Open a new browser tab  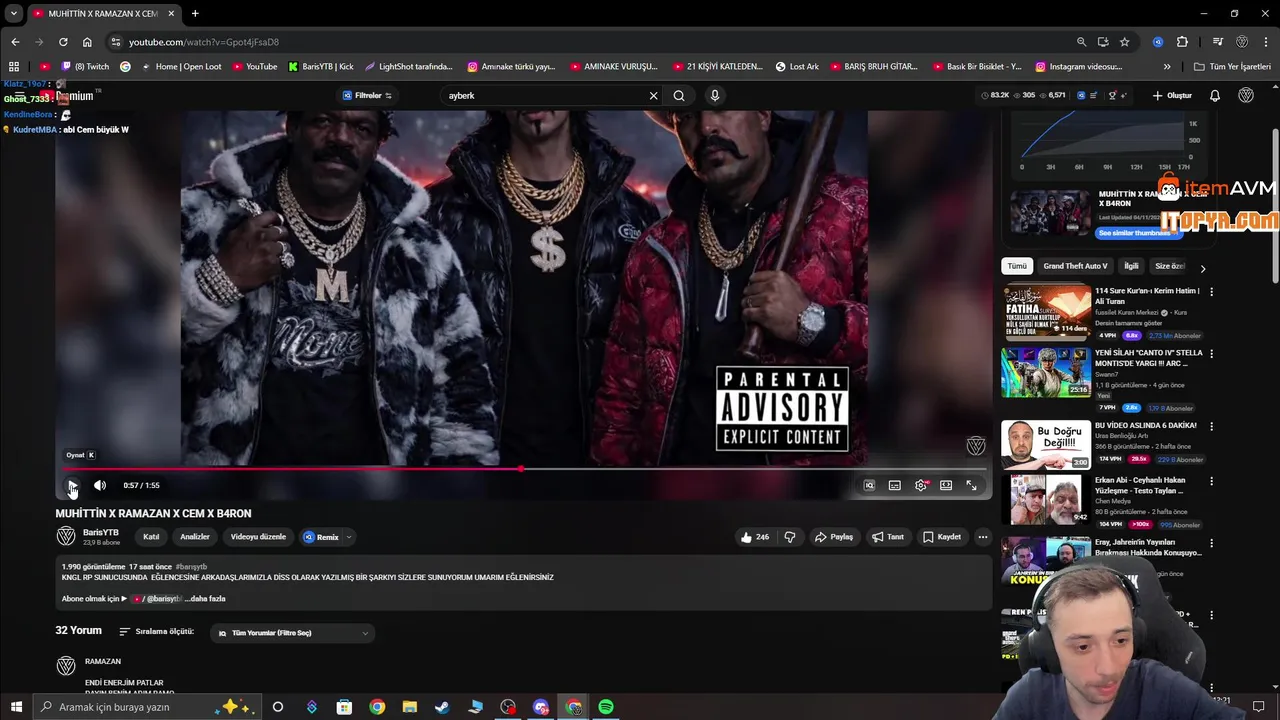pos(195,14)
